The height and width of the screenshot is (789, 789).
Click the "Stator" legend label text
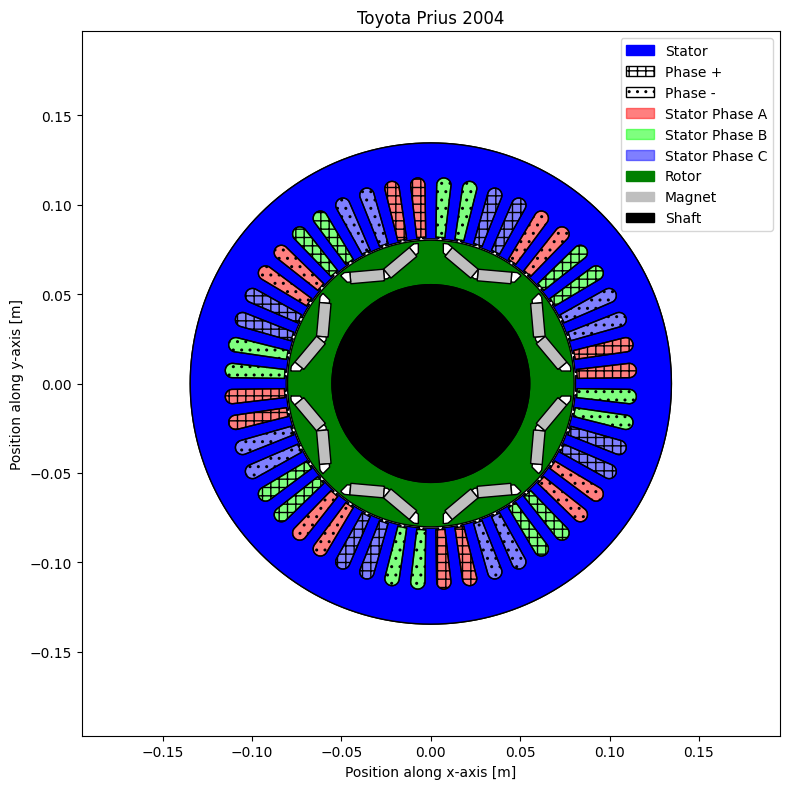(x=686, y=51)
